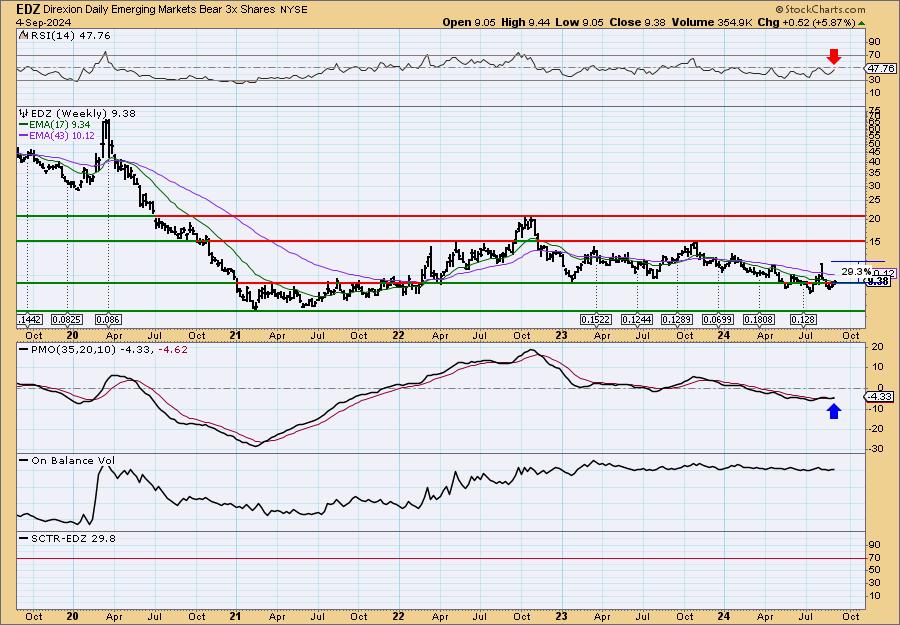Select the High 9.44 value
Viewport: 900px width, 625px height.
(525, 22)
